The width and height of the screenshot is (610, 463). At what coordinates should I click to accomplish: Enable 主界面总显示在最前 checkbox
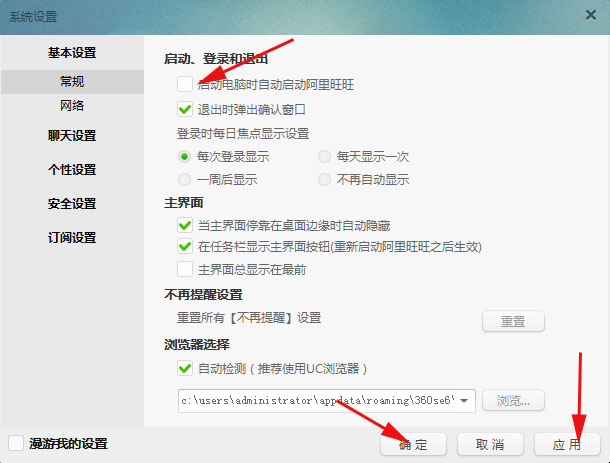click(185, 269)
